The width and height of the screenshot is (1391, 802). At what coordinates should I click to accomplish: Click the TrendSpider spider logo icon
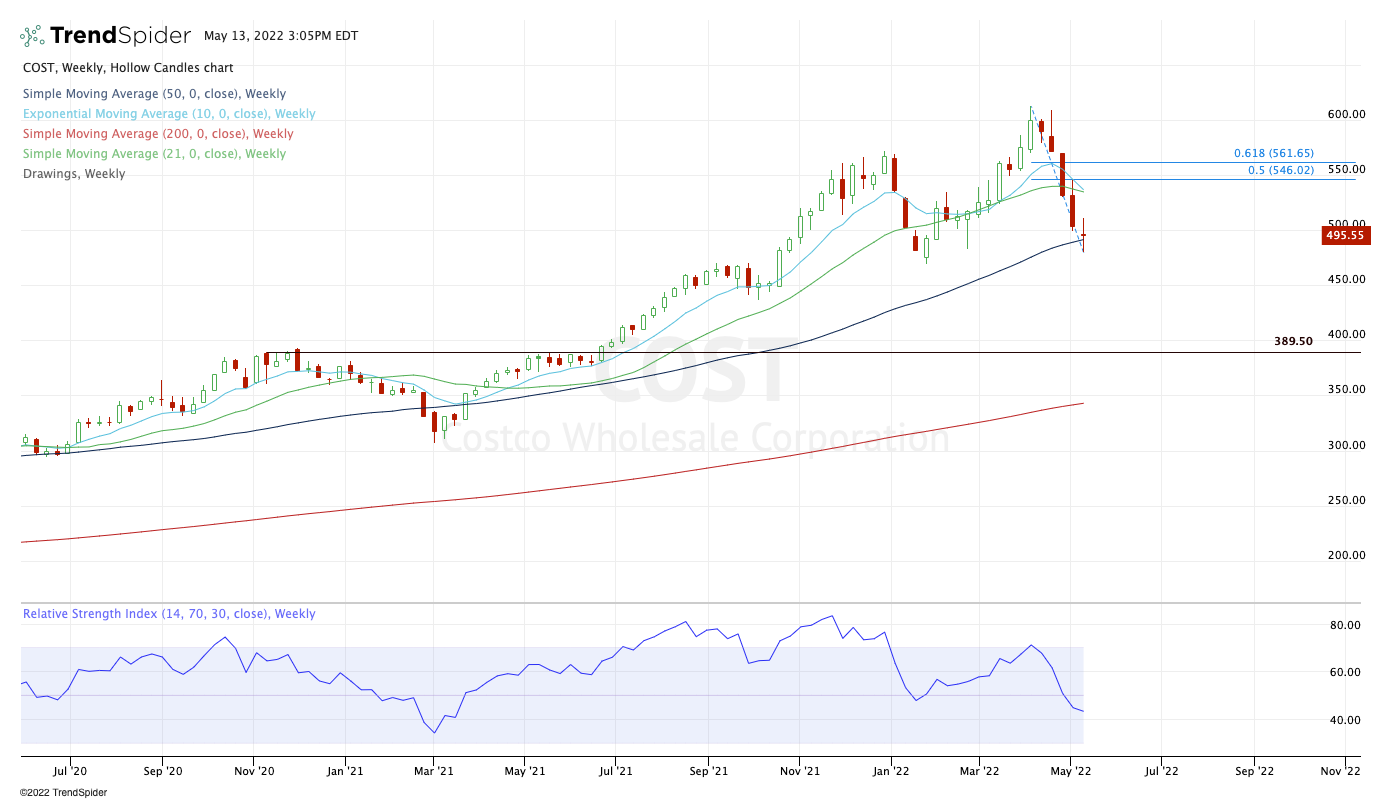pos(33,36)
